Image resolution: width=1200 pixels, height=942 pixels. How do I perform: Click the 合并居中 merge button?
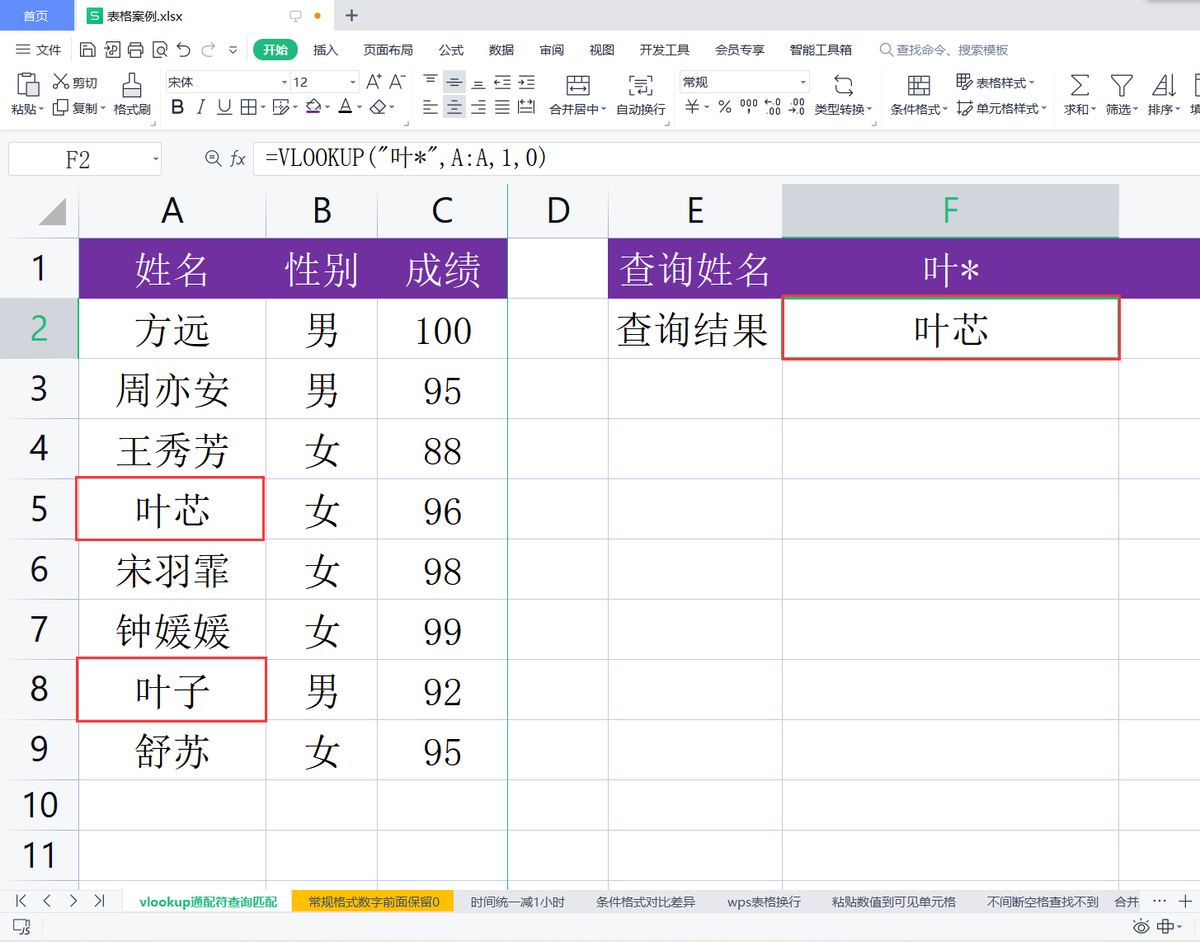[x=578, y=95]
